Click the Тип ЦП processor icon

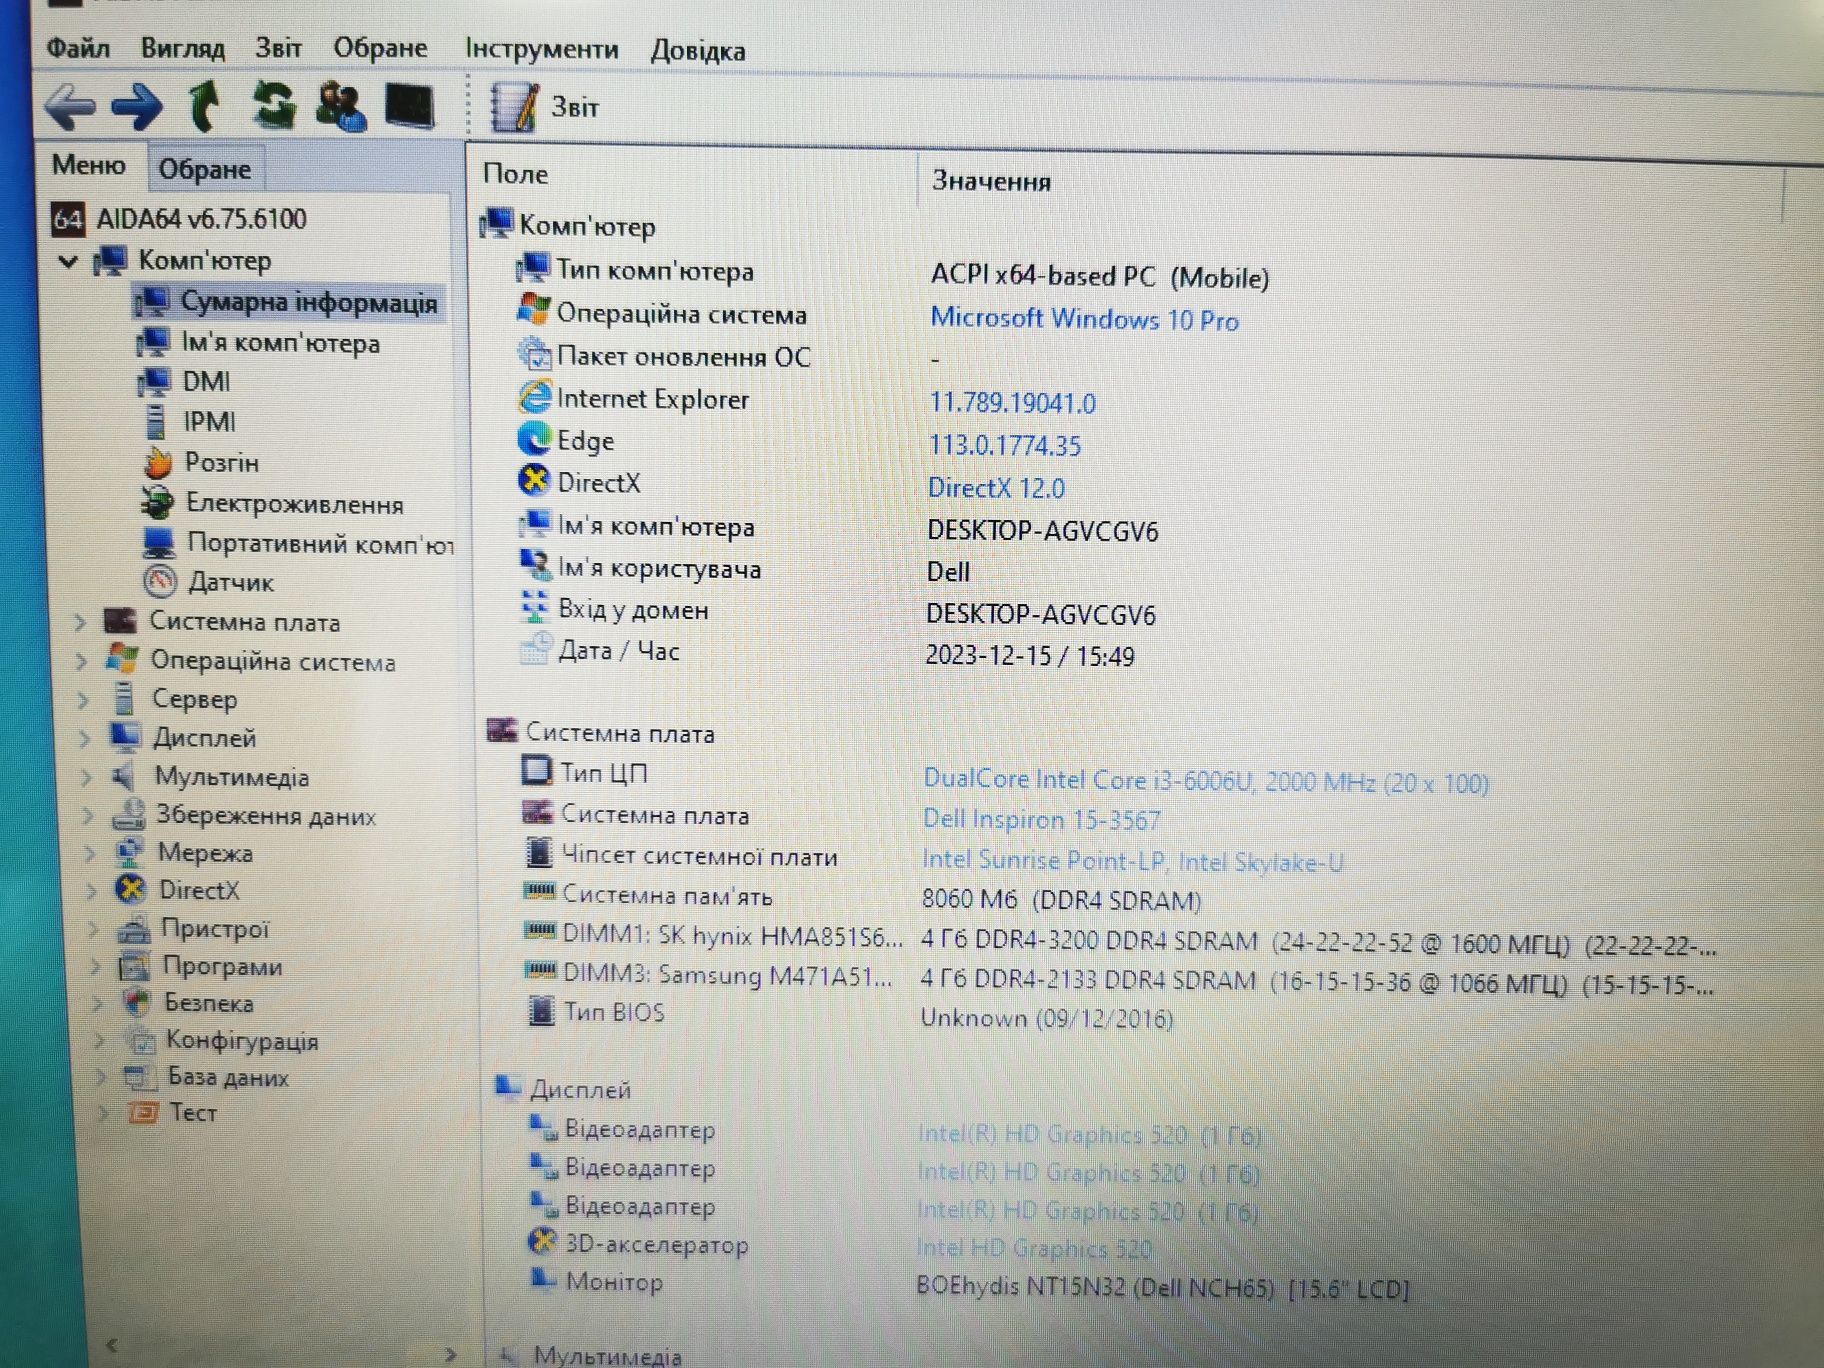537,771
